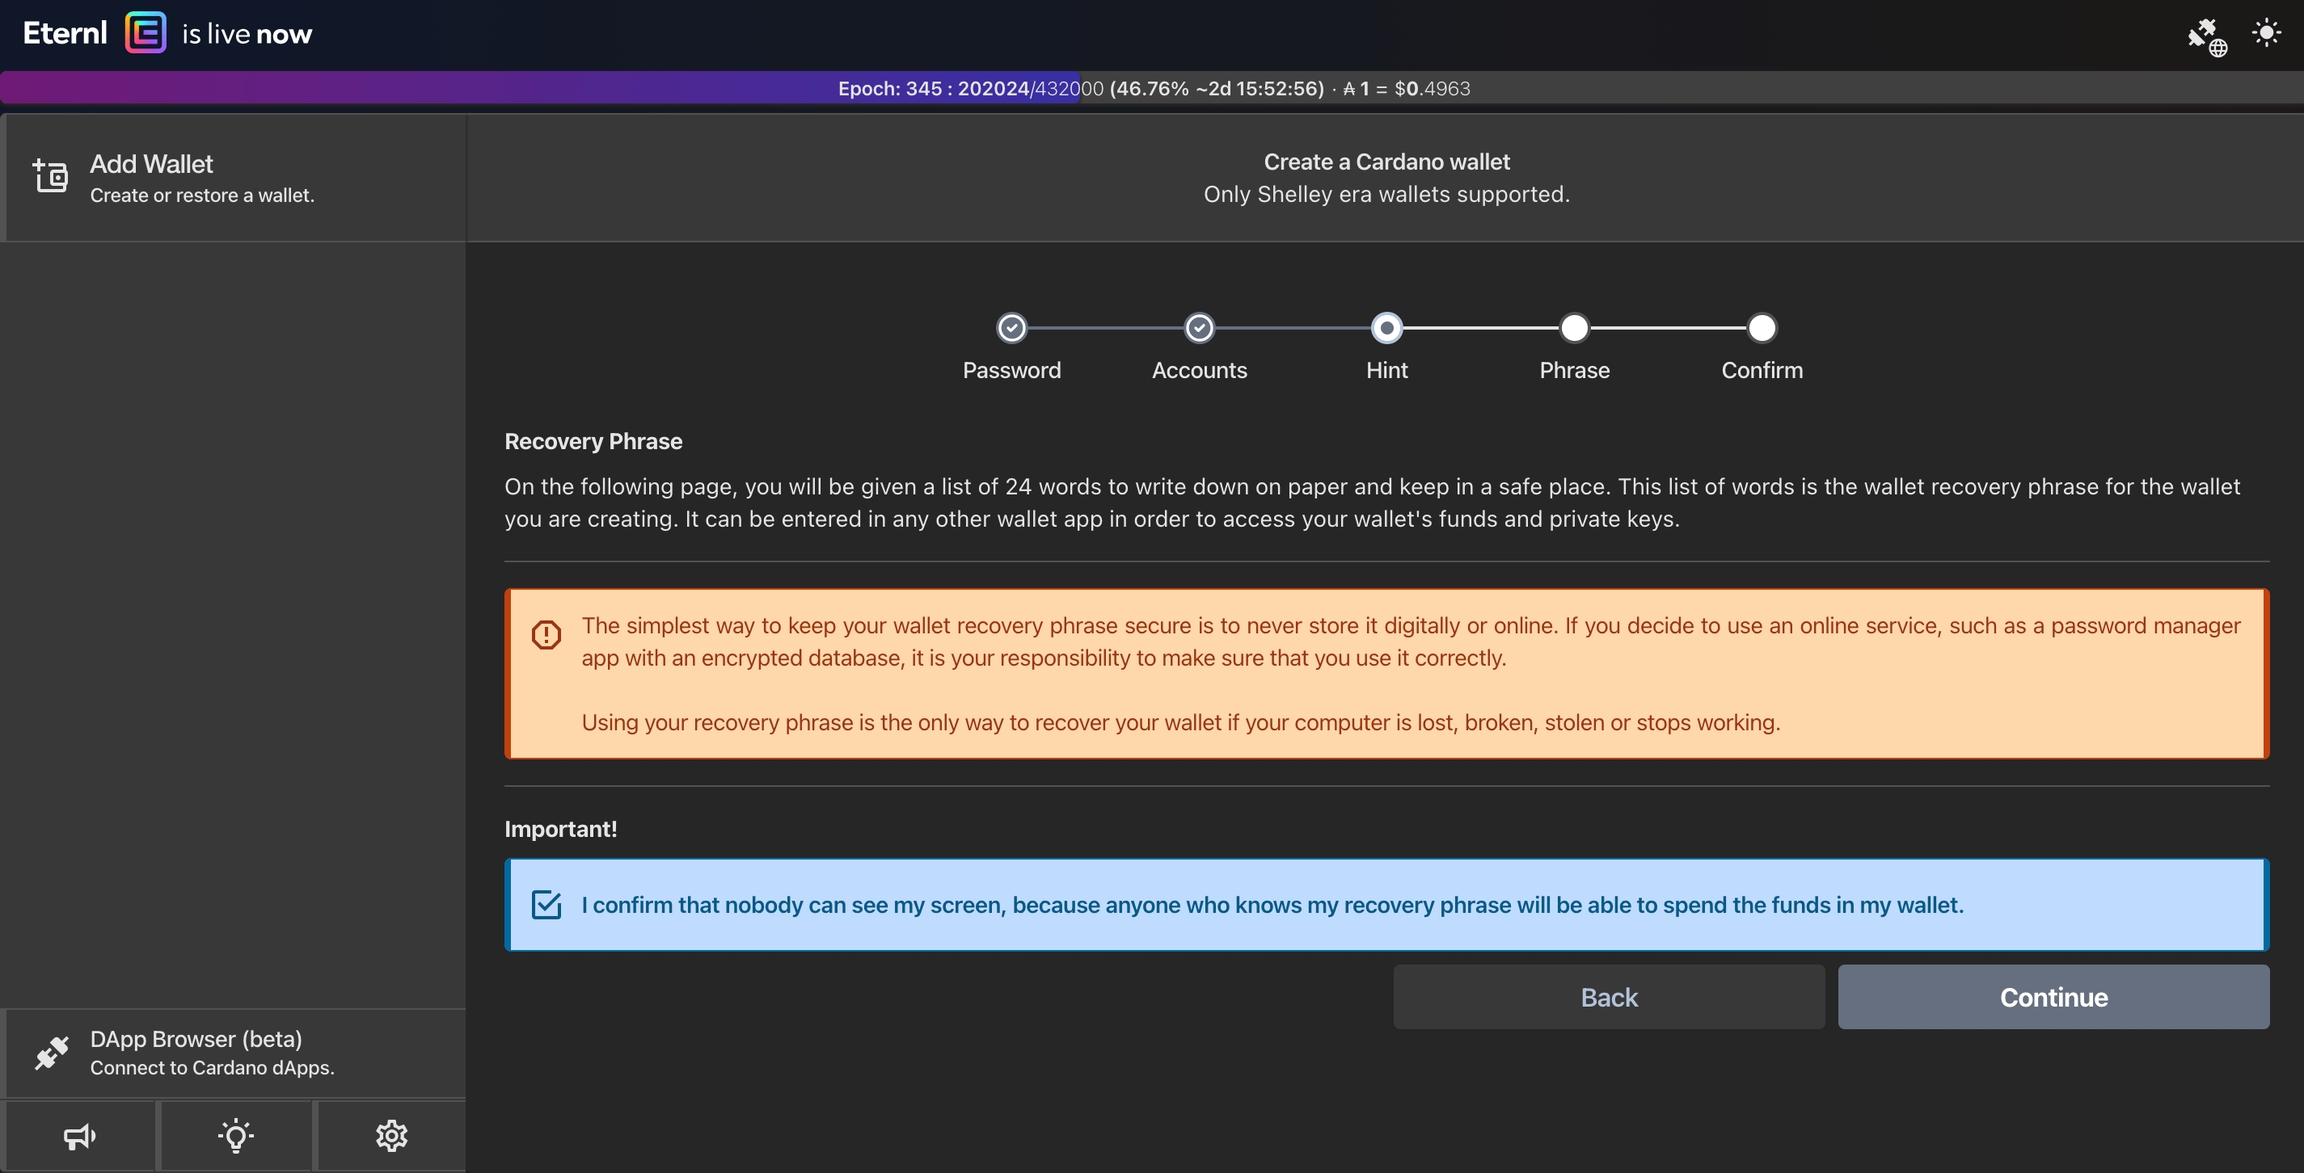
Task: Click orange warning exclamation icon
Action: click(x=546, y=634)
